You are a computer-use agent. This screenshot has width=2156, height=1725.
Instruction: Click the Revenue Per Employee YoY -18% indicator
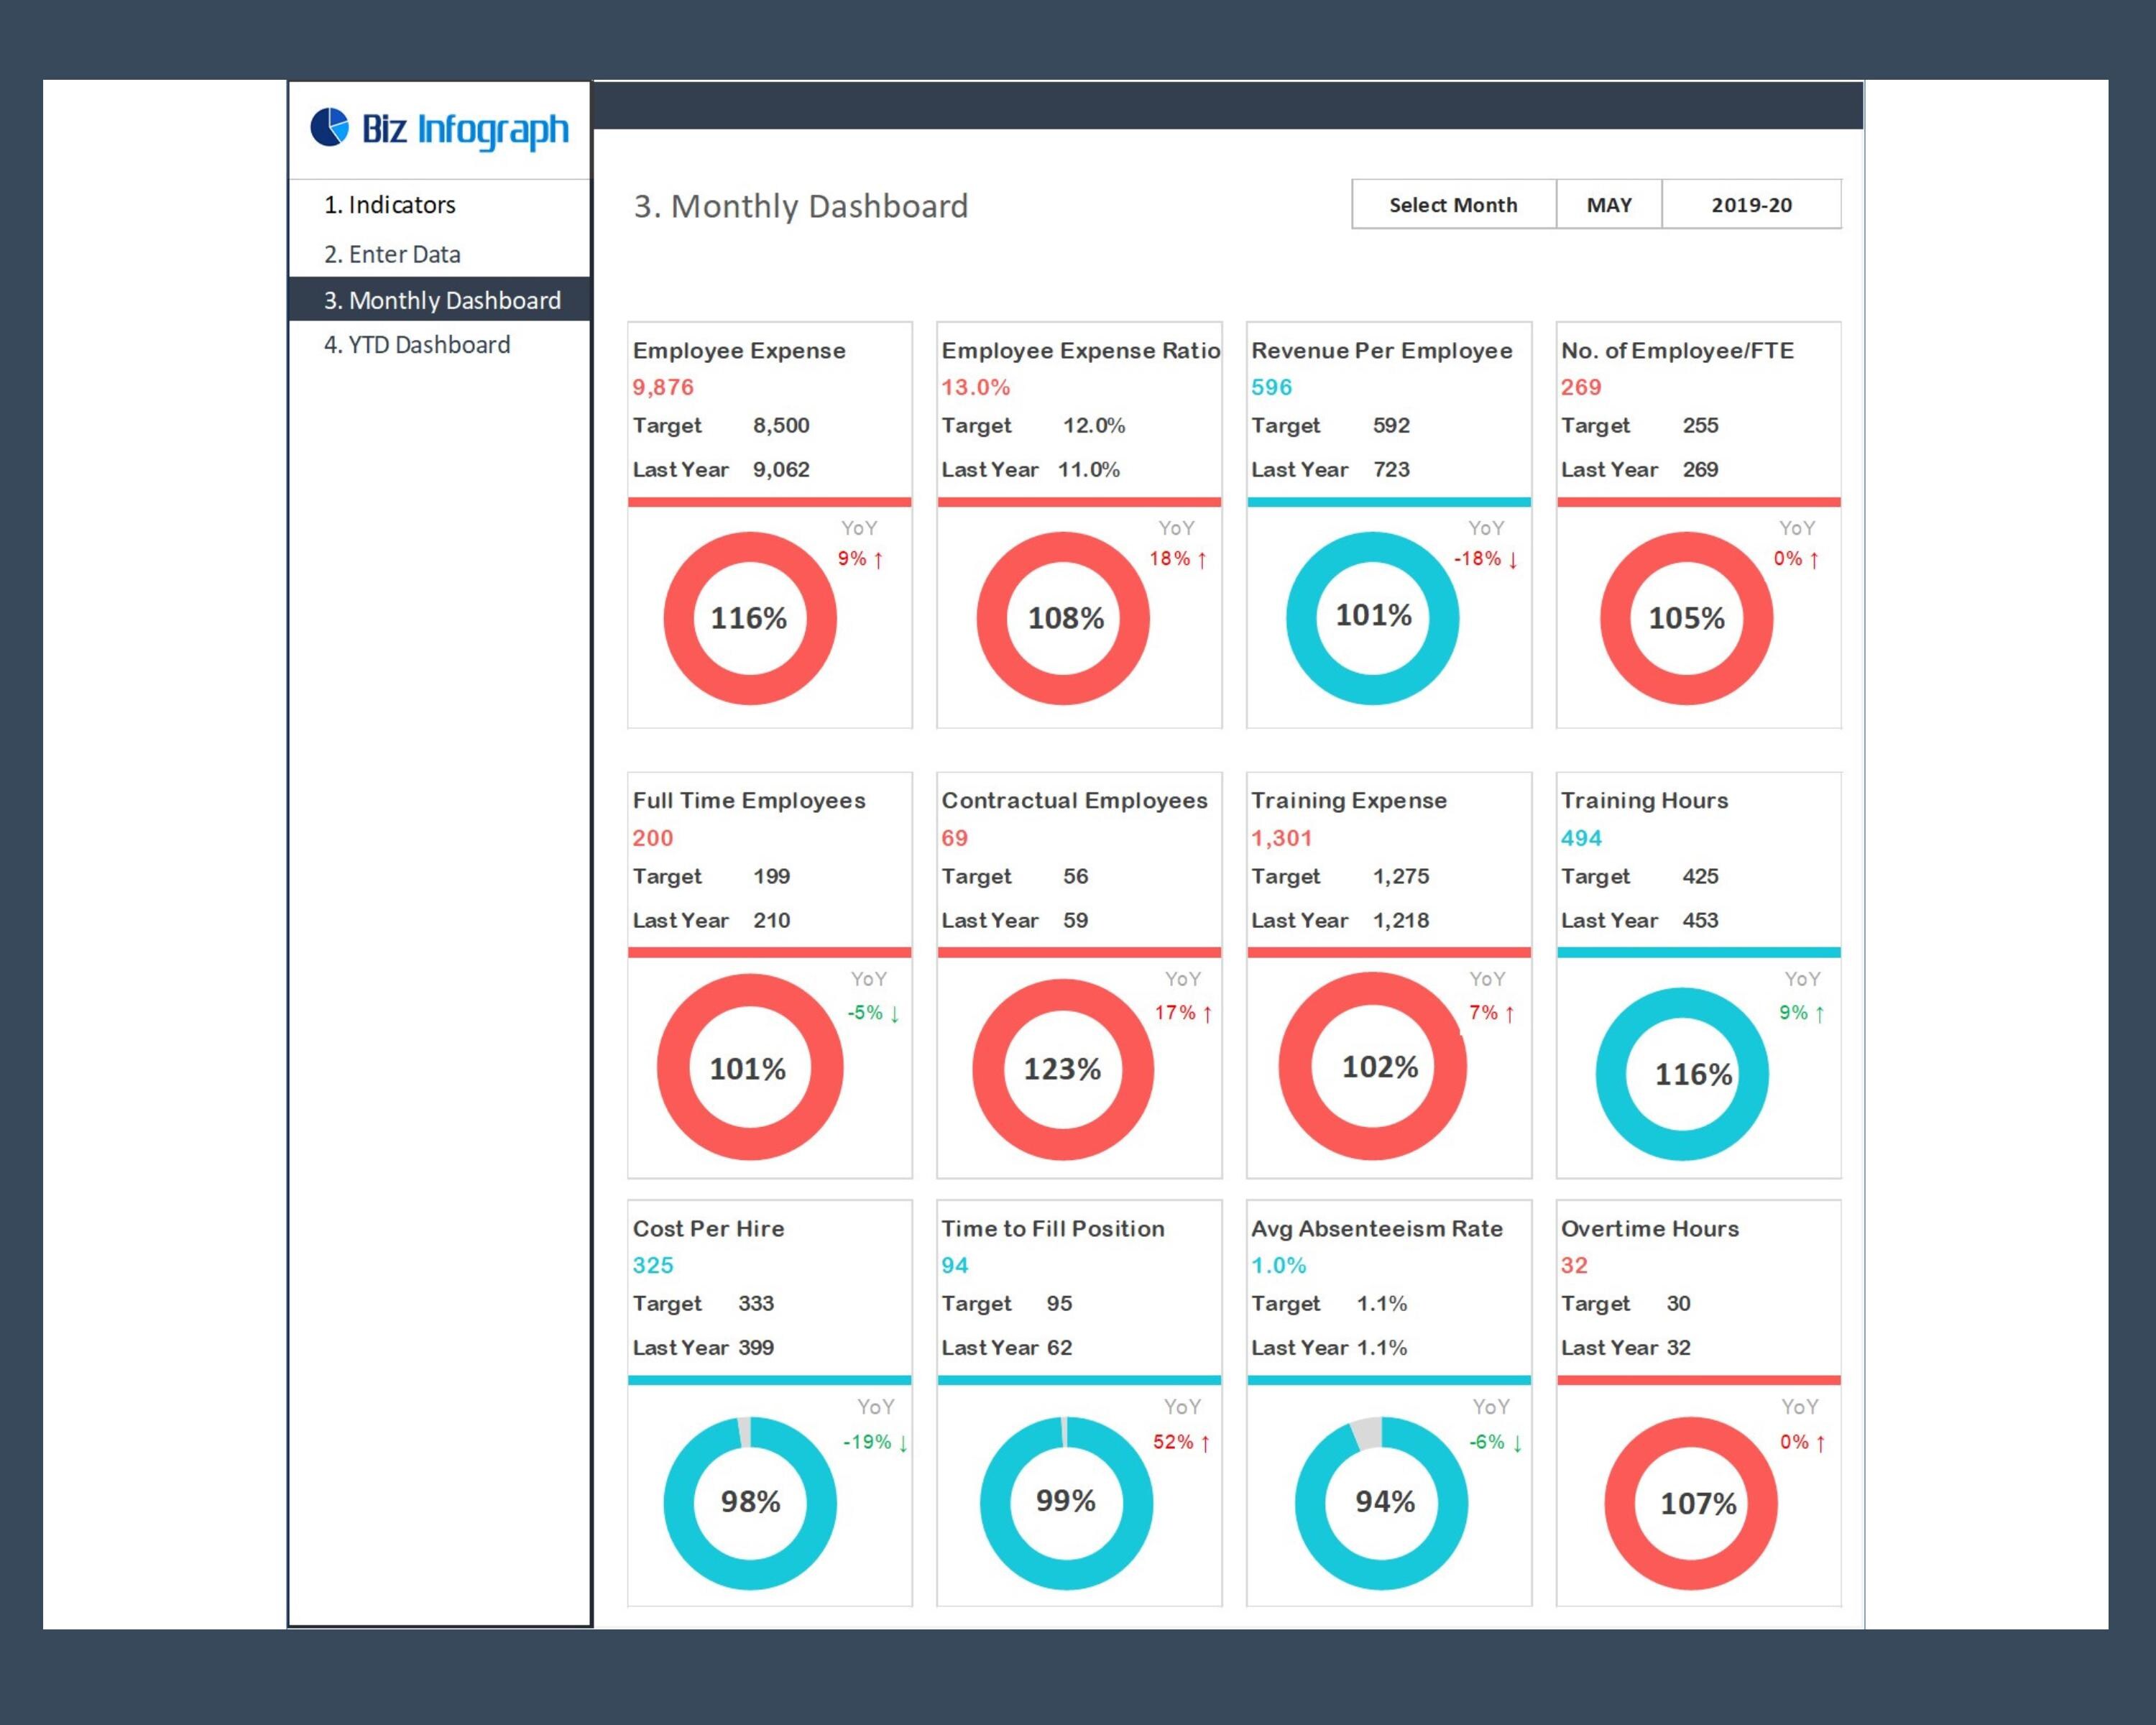[x=1487, y=559]
